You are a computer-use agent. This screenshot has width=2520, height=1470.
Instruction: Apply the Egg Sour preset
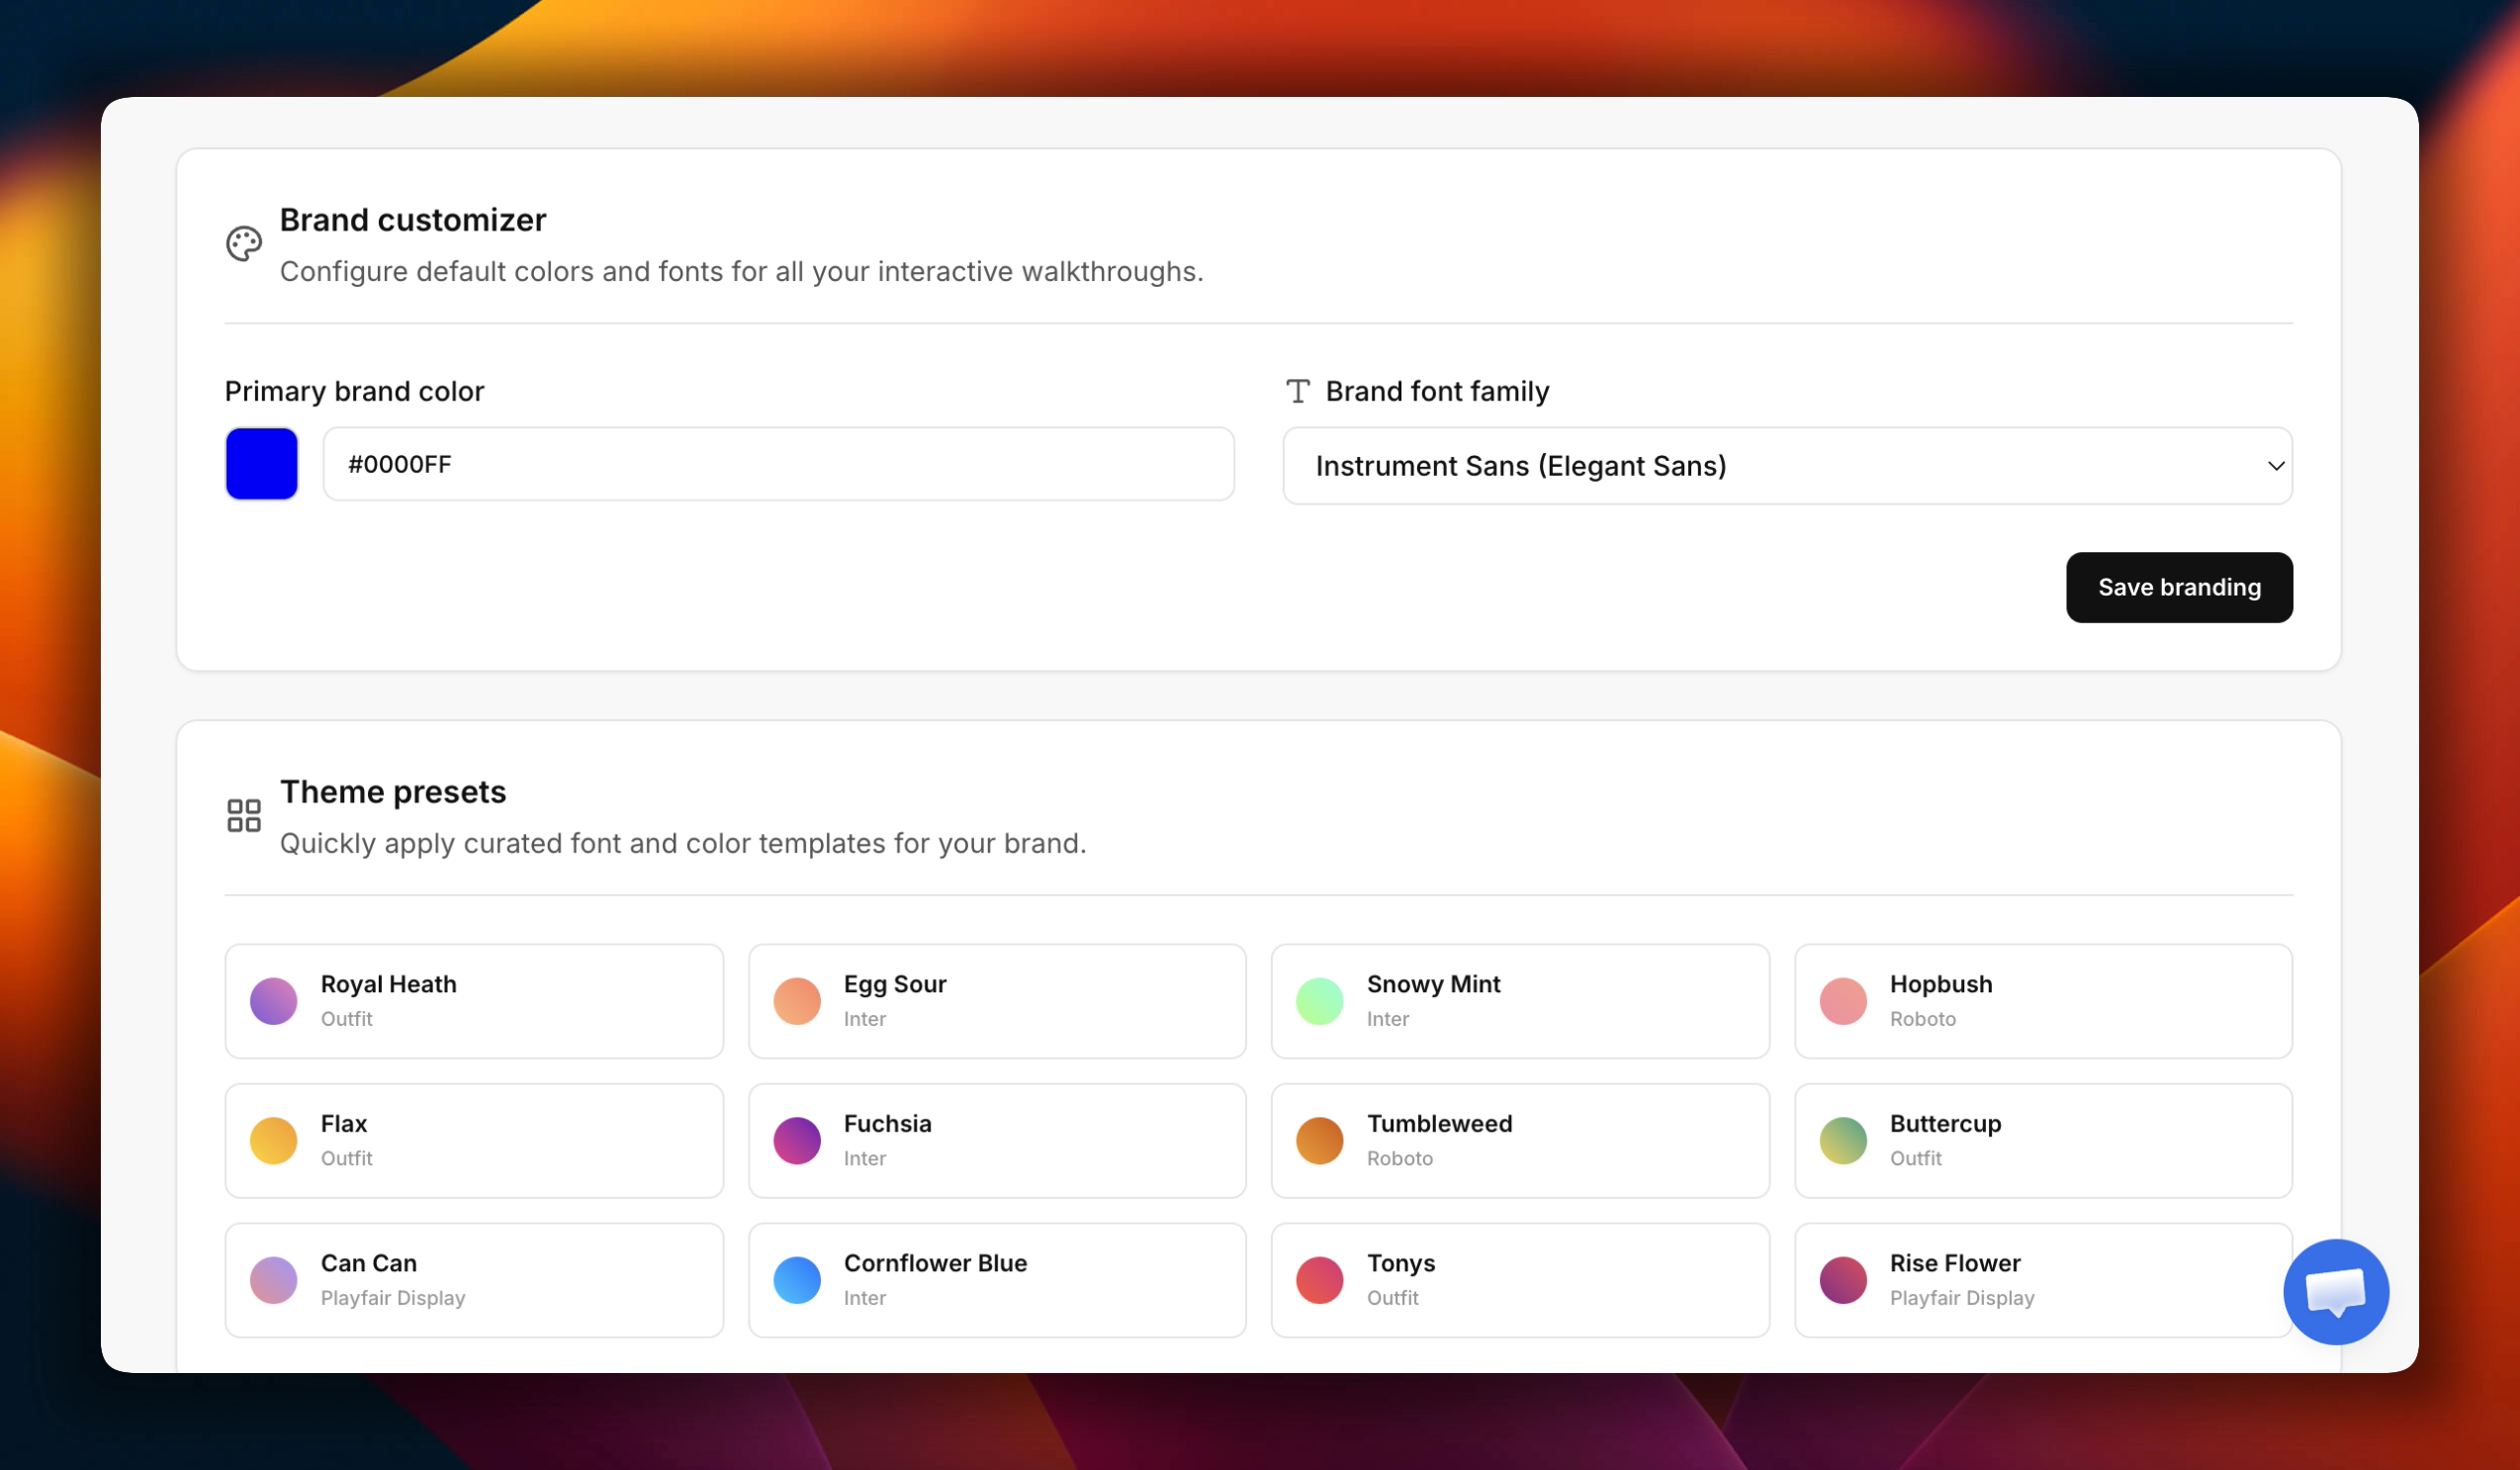click(997, 1001)
